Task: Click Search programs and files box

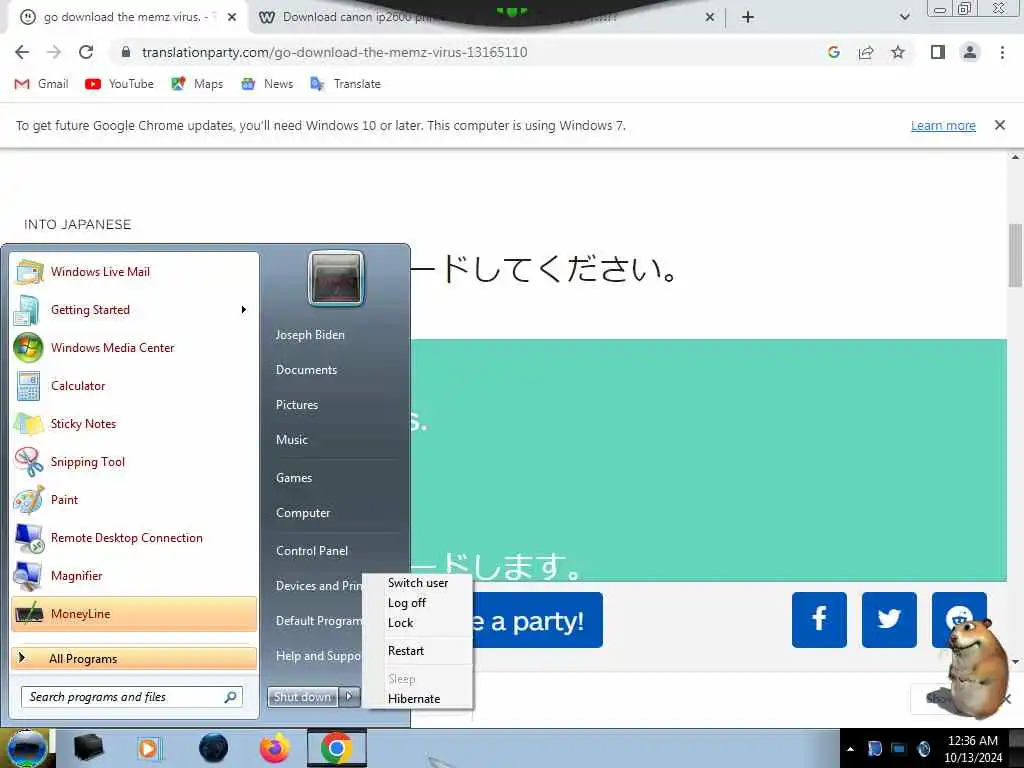Action: tap(132, 697)
